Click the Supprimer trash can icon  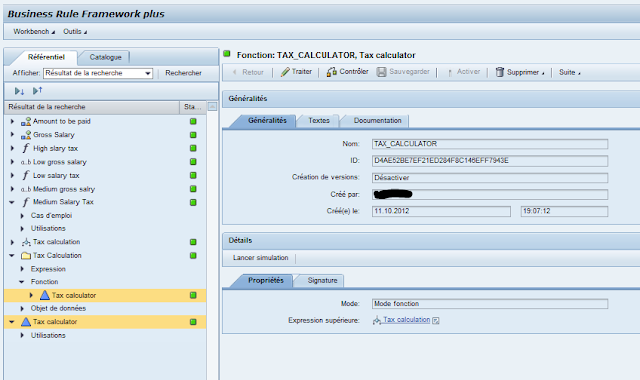(x=500, y=72)
